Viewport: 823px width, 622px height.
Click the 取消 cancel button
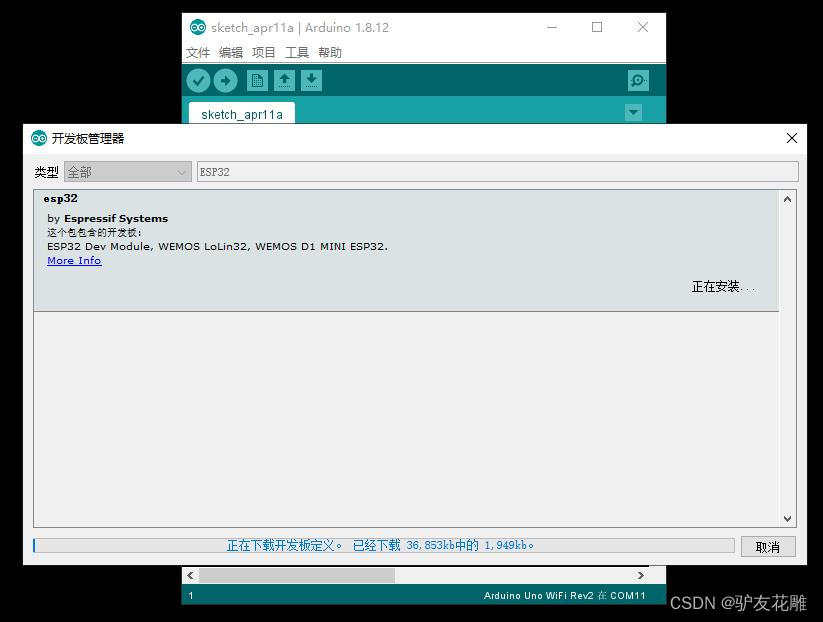768,547
